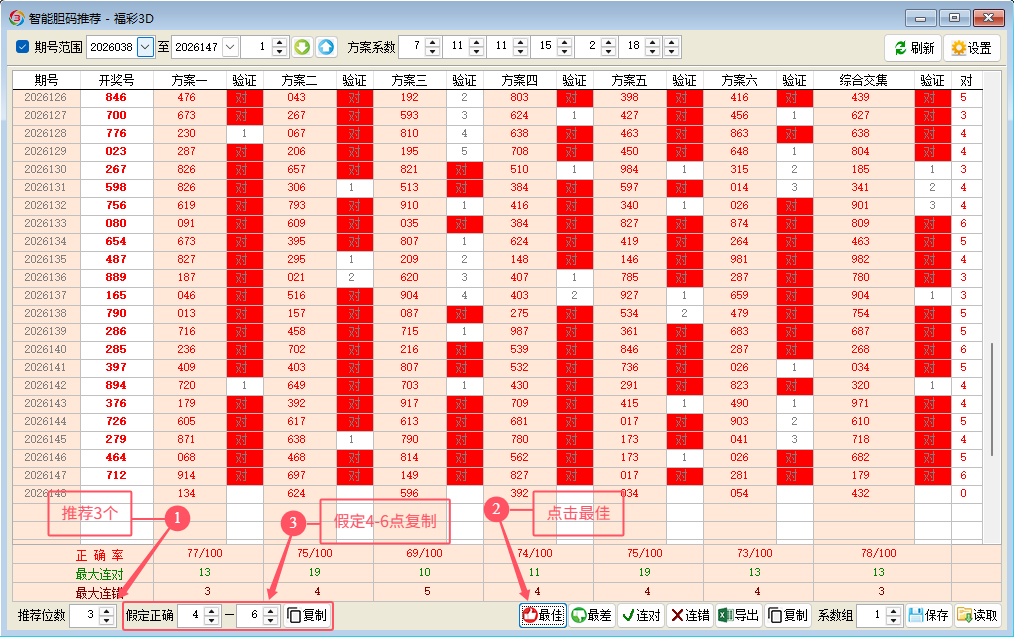
Task: Click 方案三 value 917 in row 2026143
Action: tap(409, 403)
